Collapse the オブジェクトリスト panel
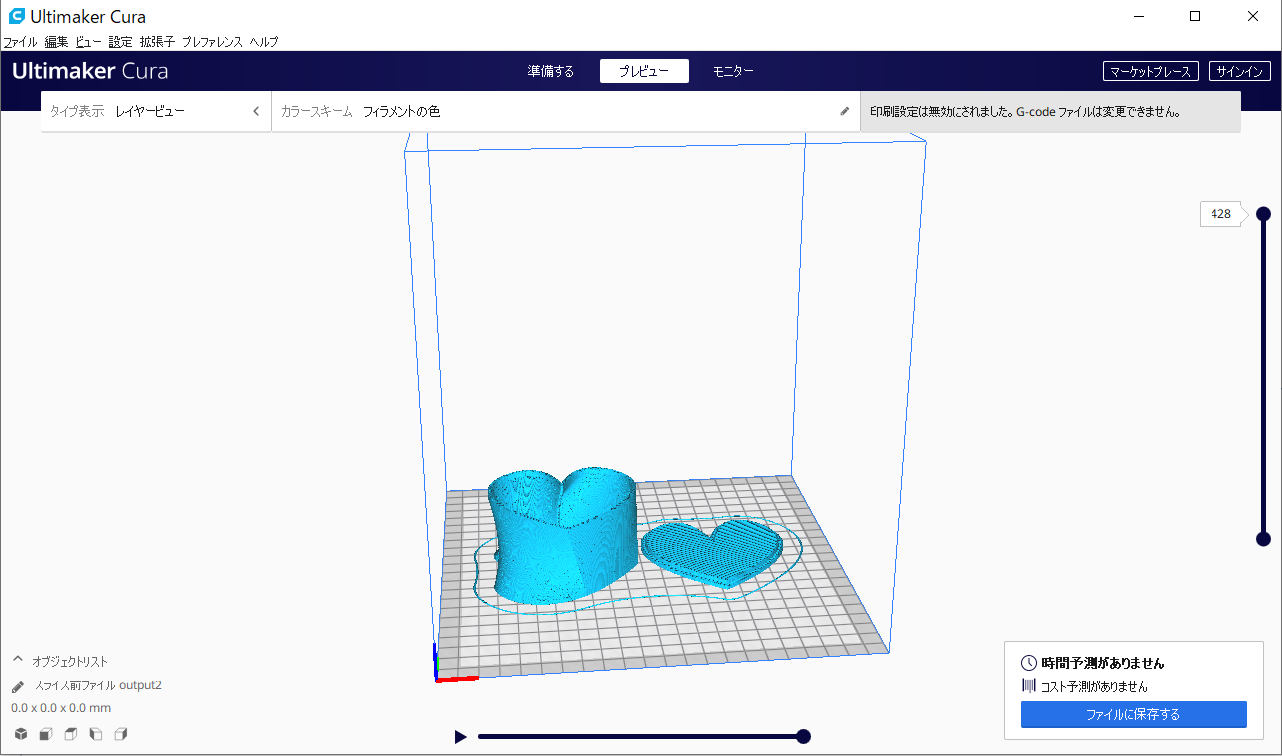1282x756 pixels. (17, 661)
